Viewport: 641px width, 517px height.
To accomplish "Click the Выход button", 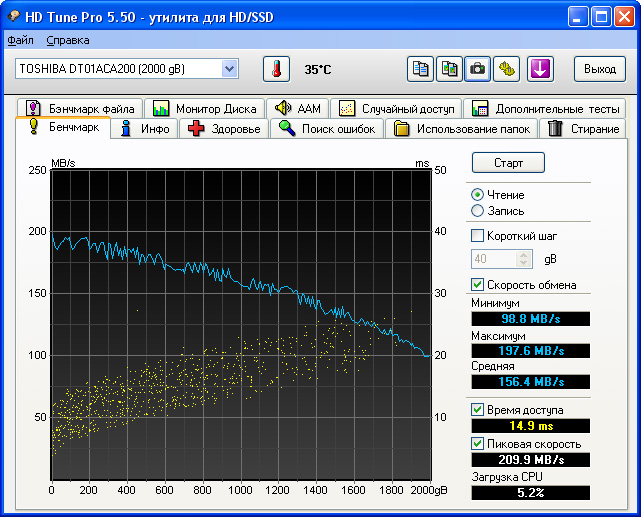I will [x=599, y=69].
